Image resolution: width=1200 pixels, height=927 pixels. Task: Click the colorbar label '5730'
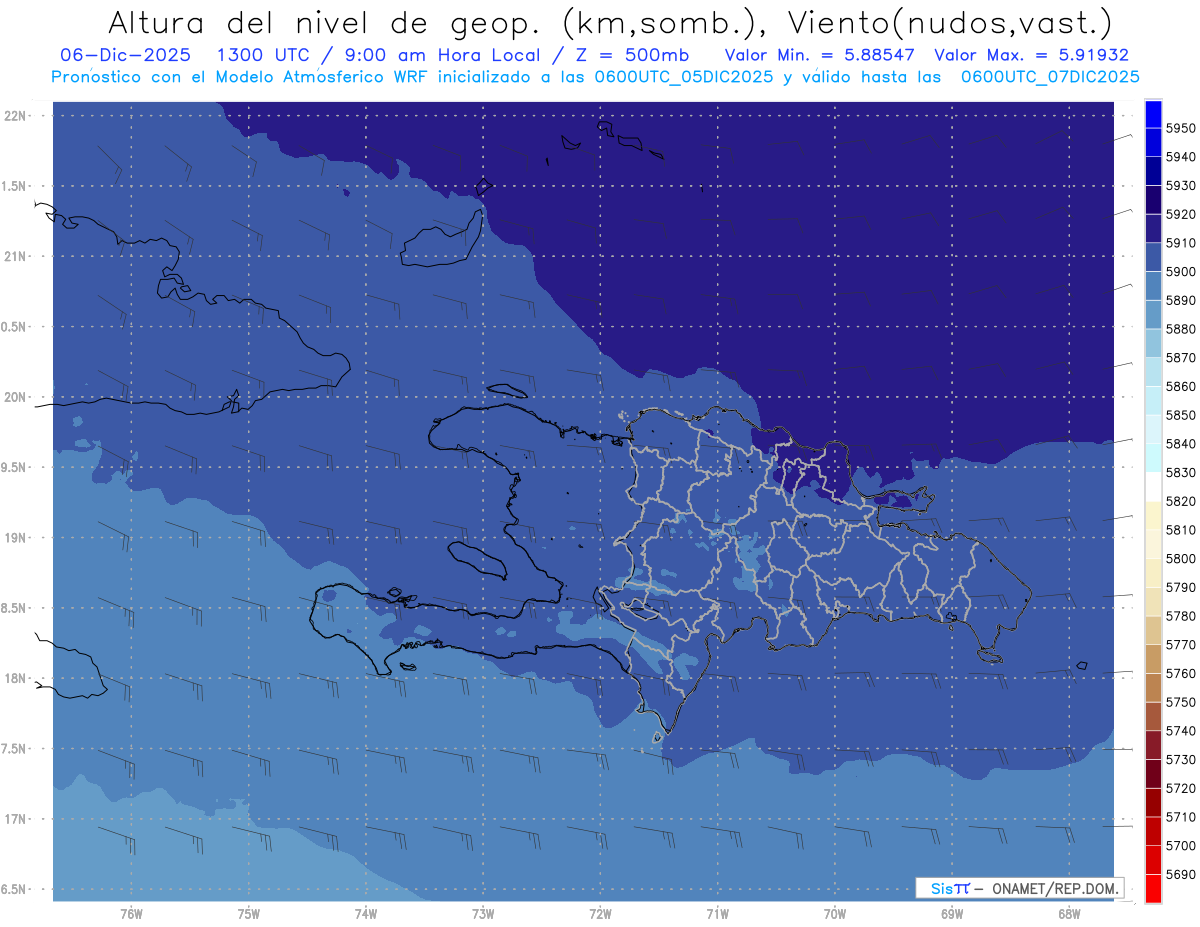tap(1180, 759)
